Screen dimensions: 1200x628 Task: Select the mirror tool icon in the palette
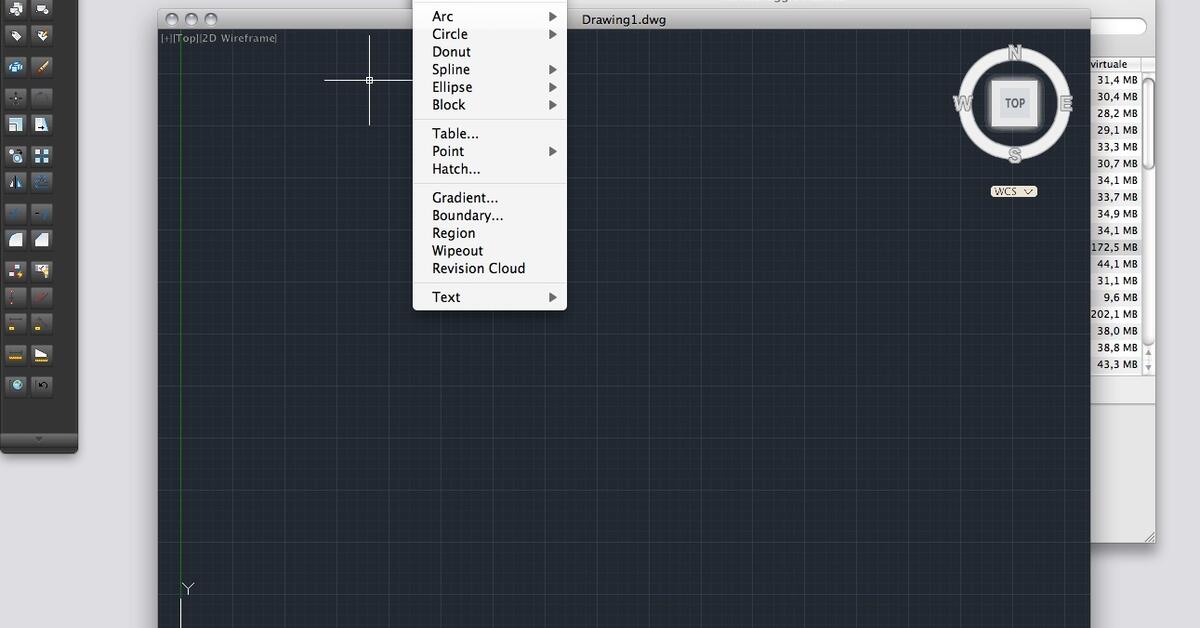15,182
